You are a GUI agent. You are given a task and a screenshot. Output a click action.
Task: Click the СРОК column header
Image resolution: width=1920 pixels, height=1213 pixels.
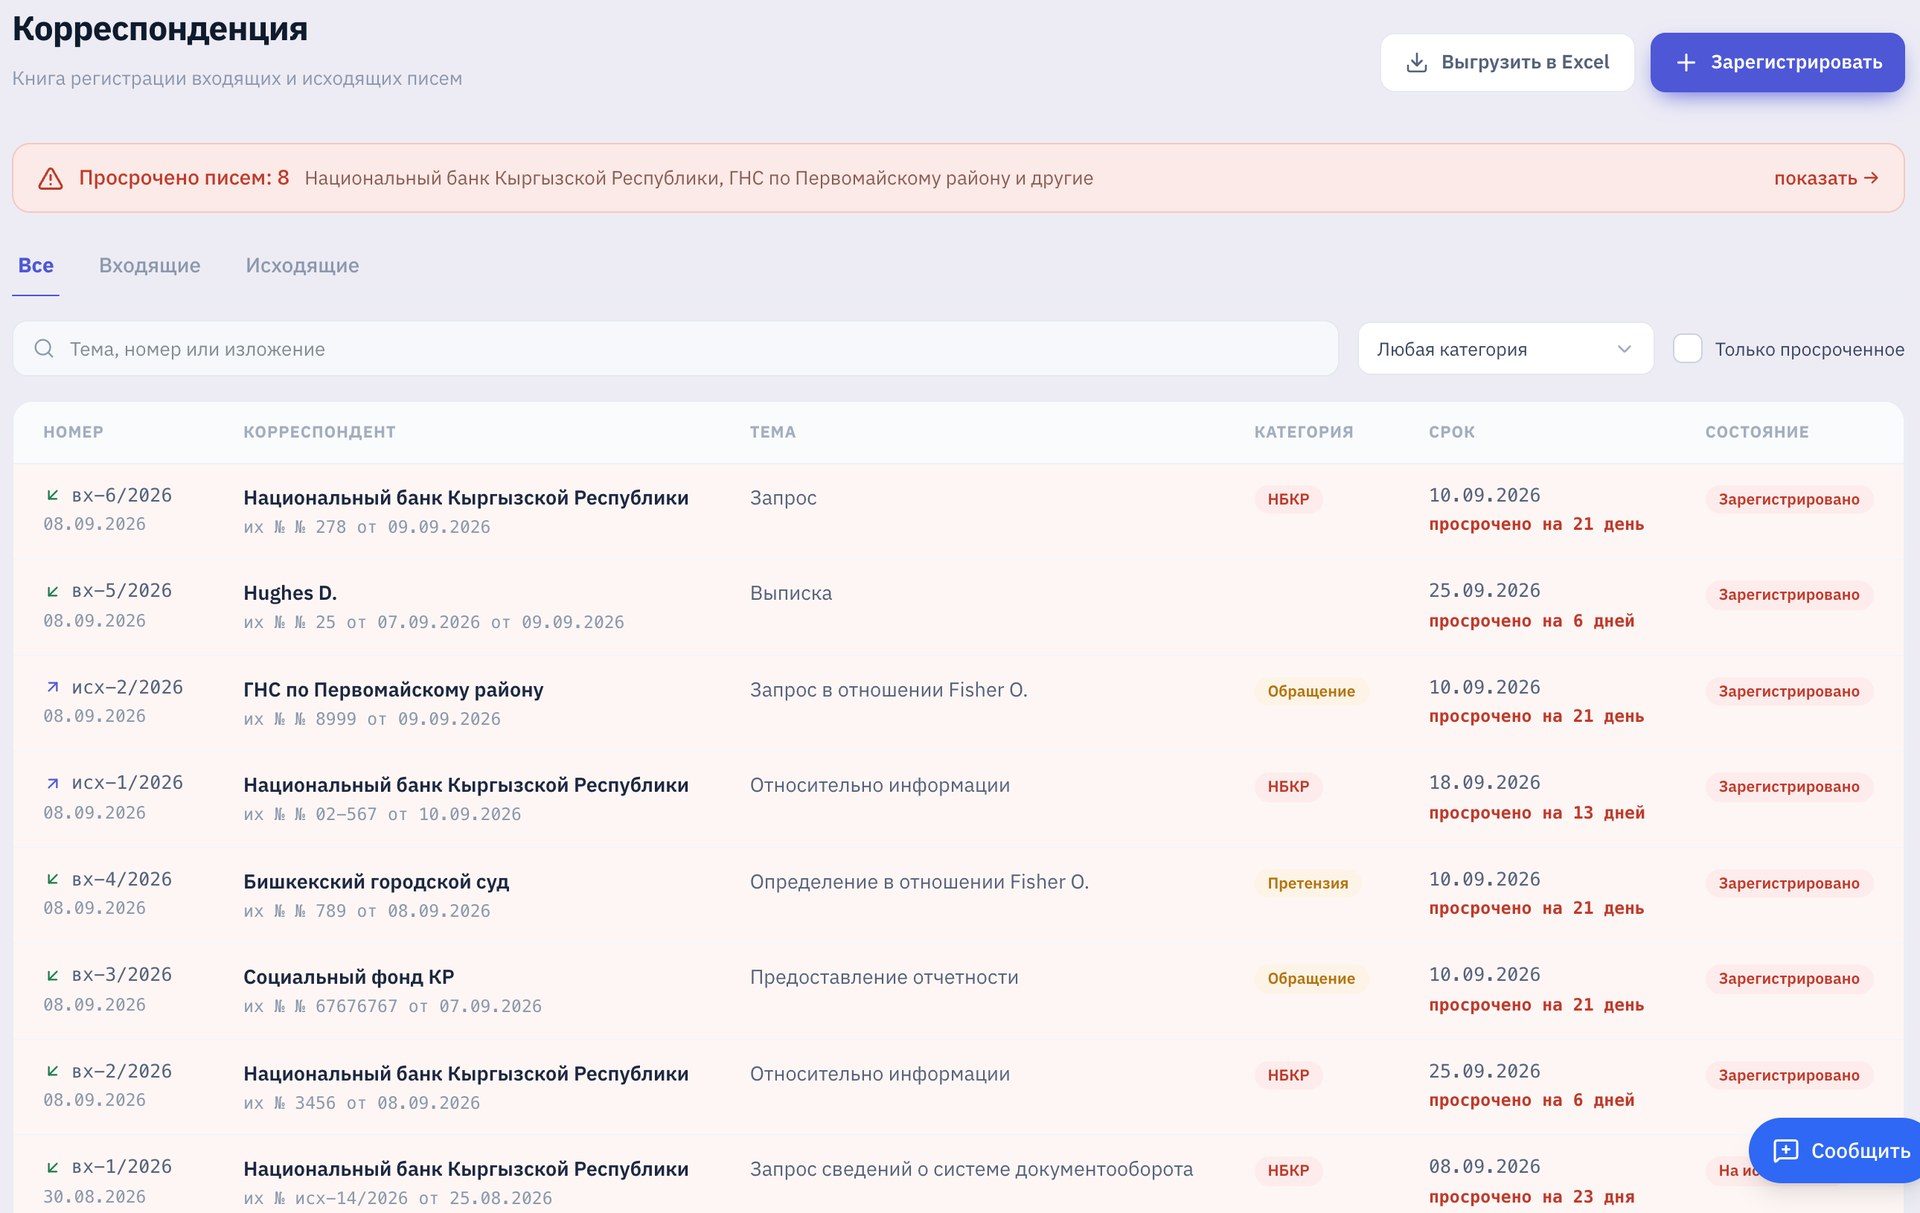point(1451,432)
